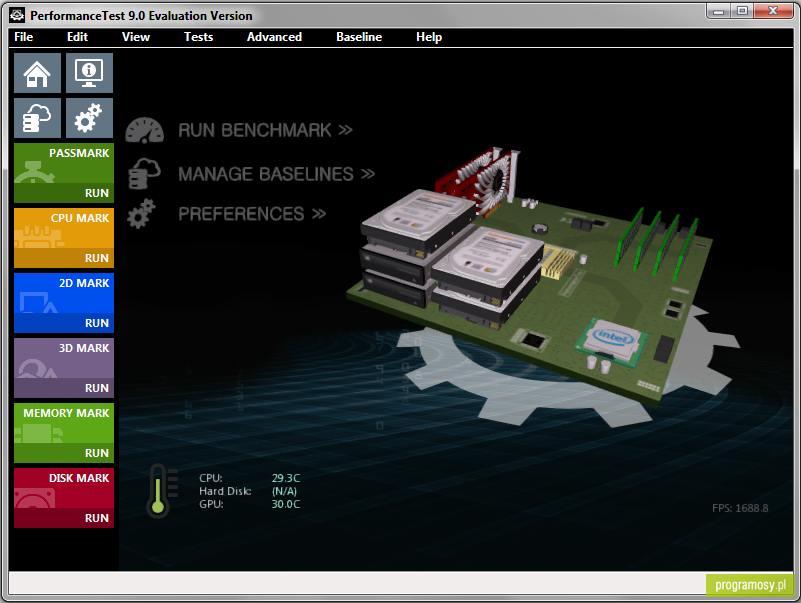
Task: Click the MANAGE BASELINES link
Action: pyautogui.click(x=276, y=174)
